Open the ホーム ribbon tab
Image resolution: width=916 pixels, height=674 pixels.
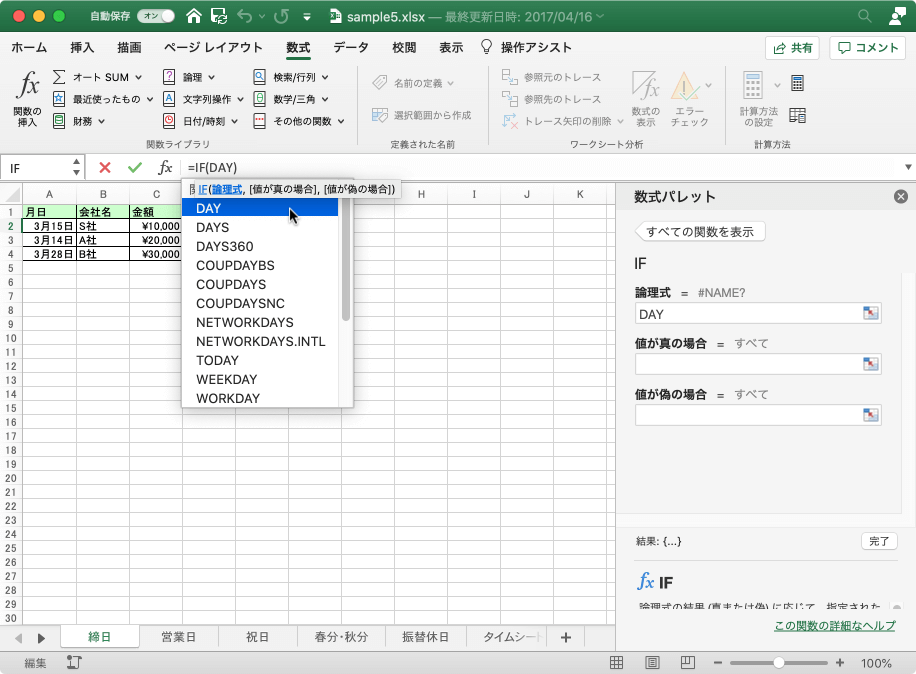[29, 47]
